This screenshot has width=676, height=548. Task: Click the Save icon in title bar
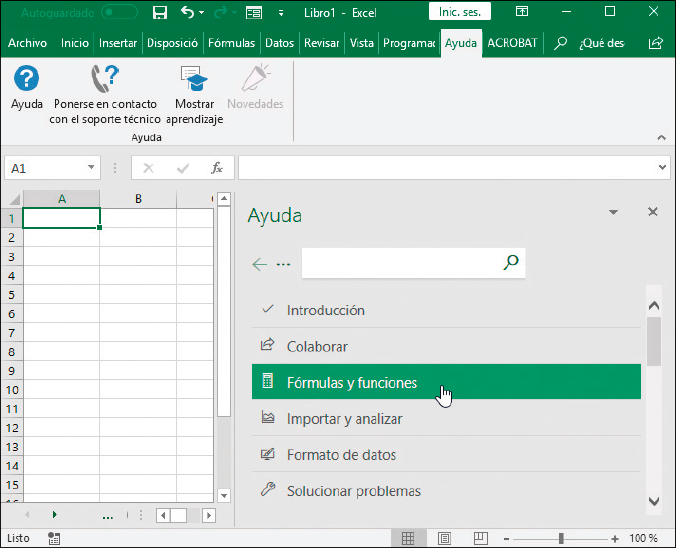(159, 12)
